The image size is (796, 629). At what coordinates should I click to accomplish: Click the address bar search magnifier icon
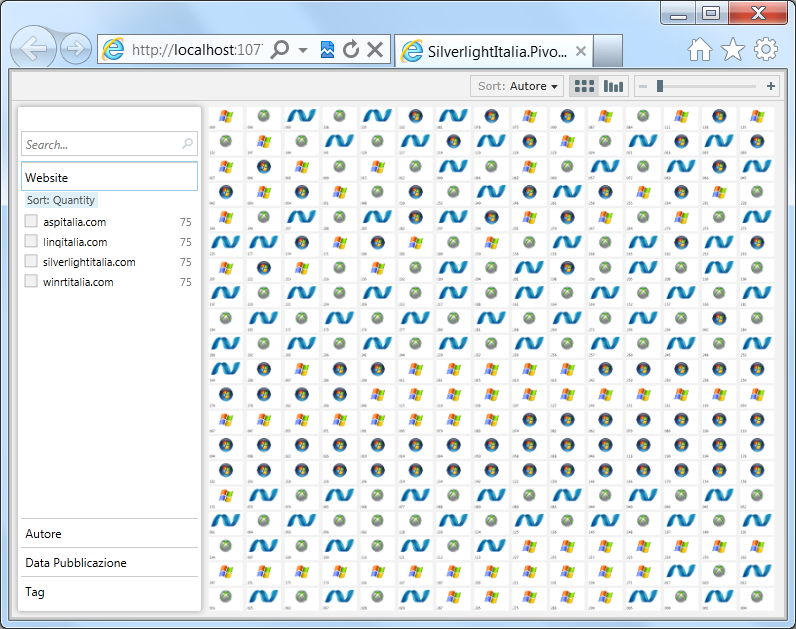tap(280, 50)
